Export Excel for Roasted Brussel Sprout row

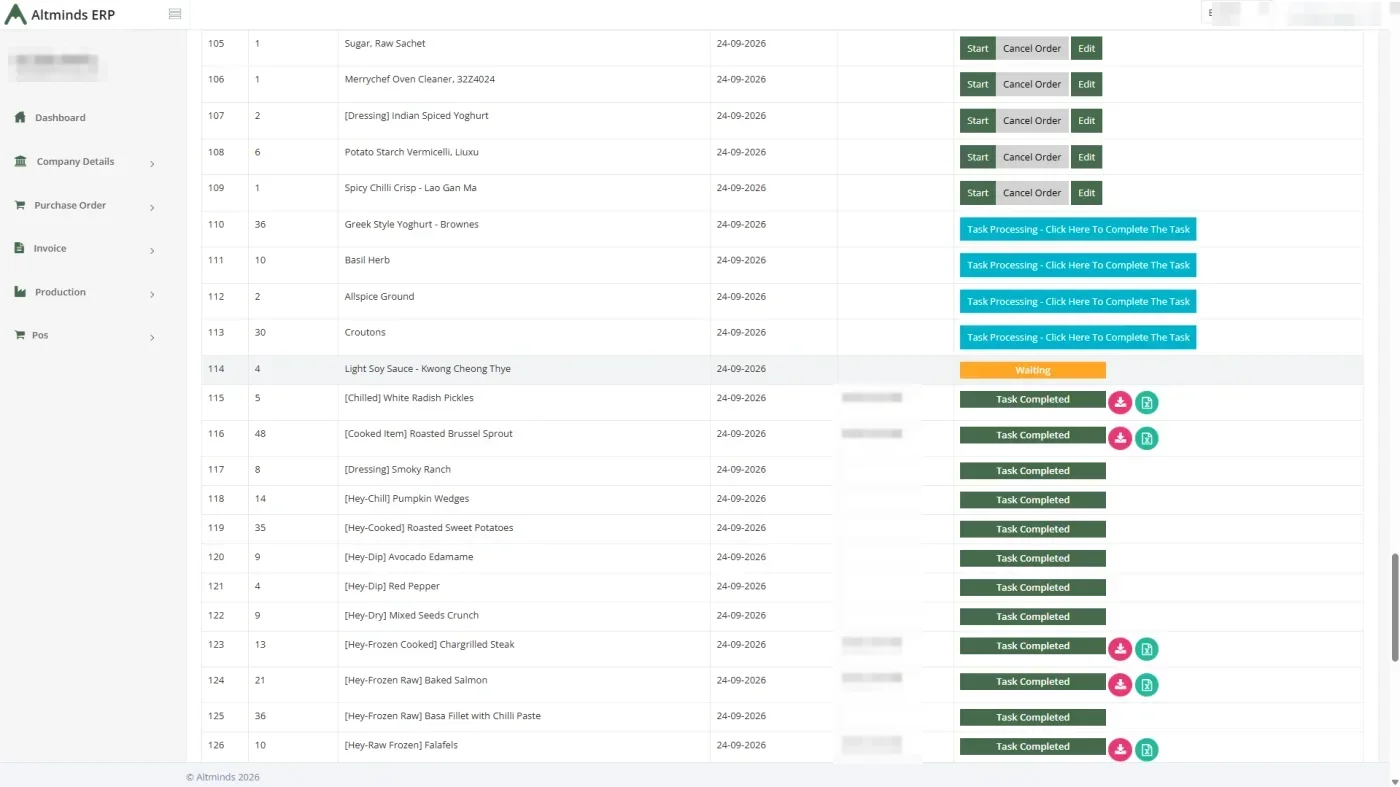[1147, 439]
